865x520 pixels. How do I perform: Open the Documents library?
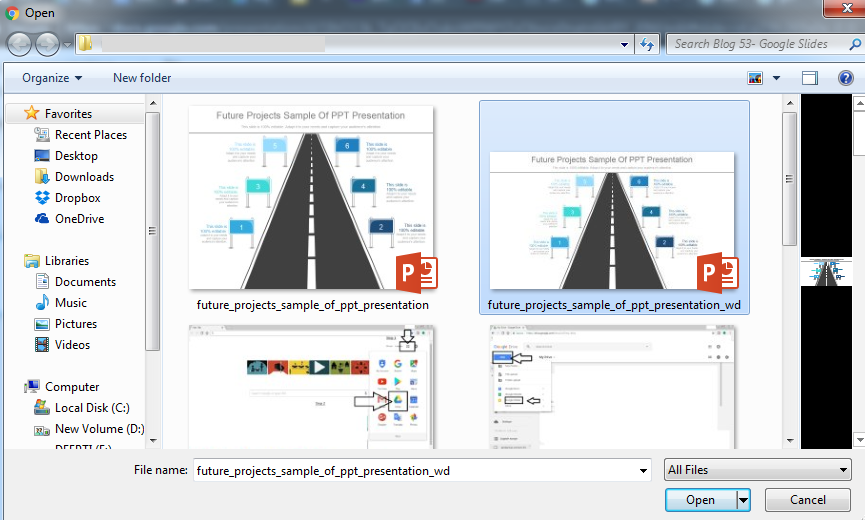(x=86, y=281)
